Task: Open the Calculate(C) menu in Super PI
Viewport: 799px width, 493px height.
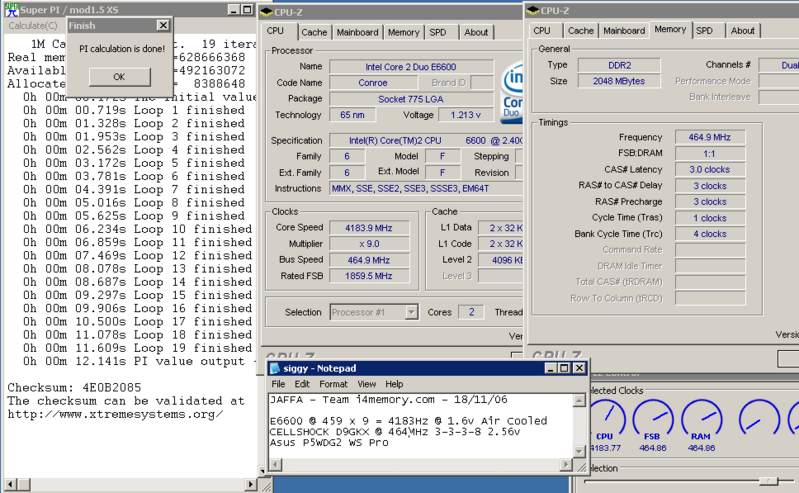Action: click(x=33, y=25)
